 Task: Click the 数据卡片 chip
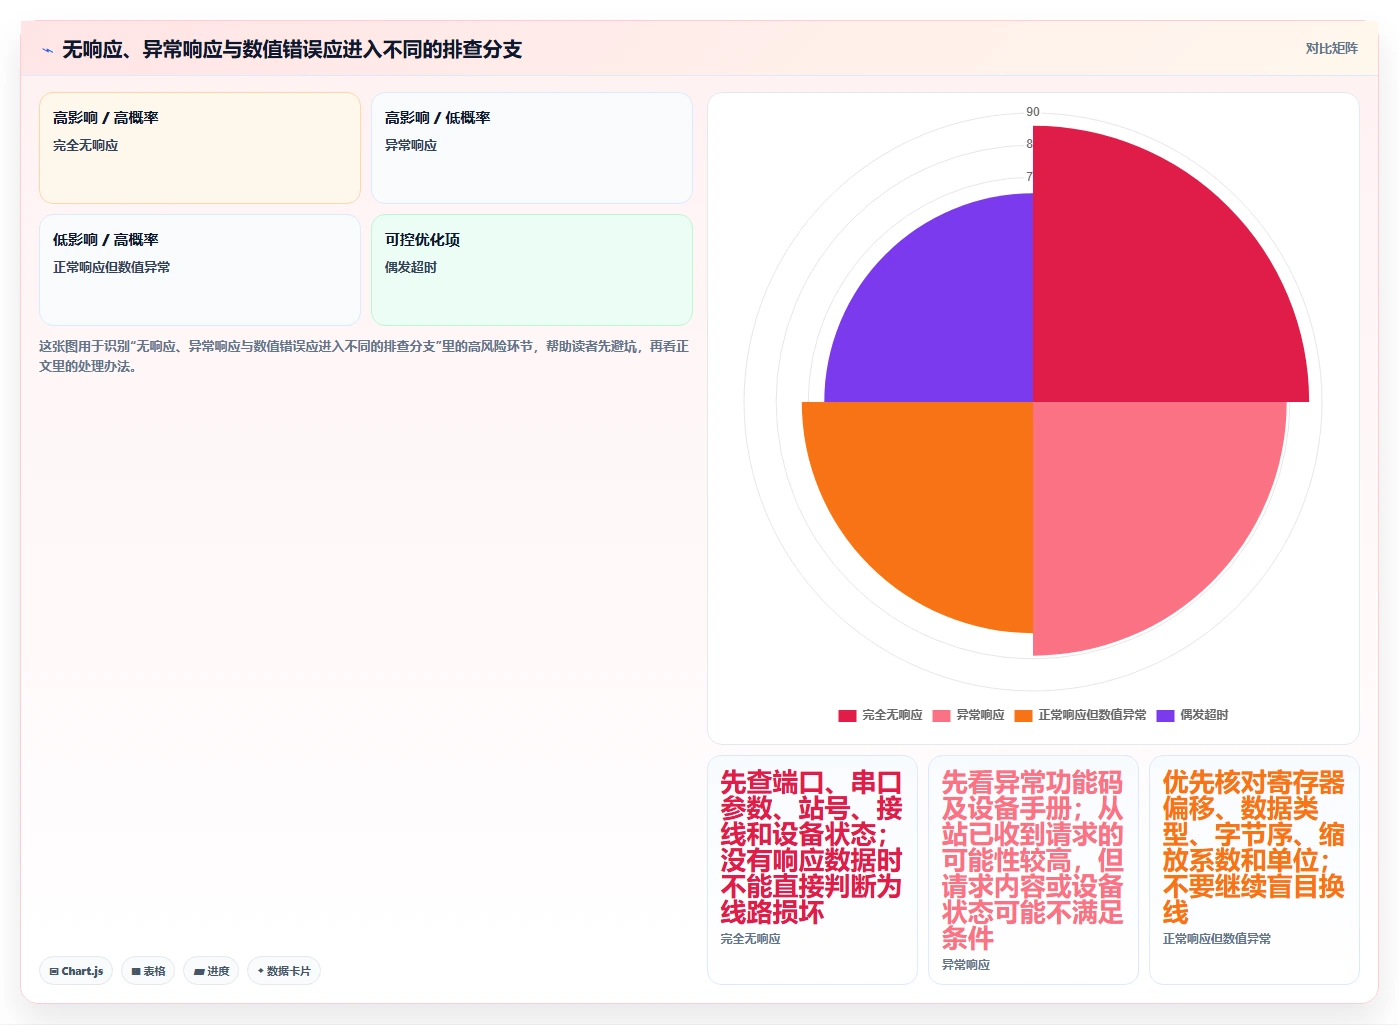[x=284, y=971]
